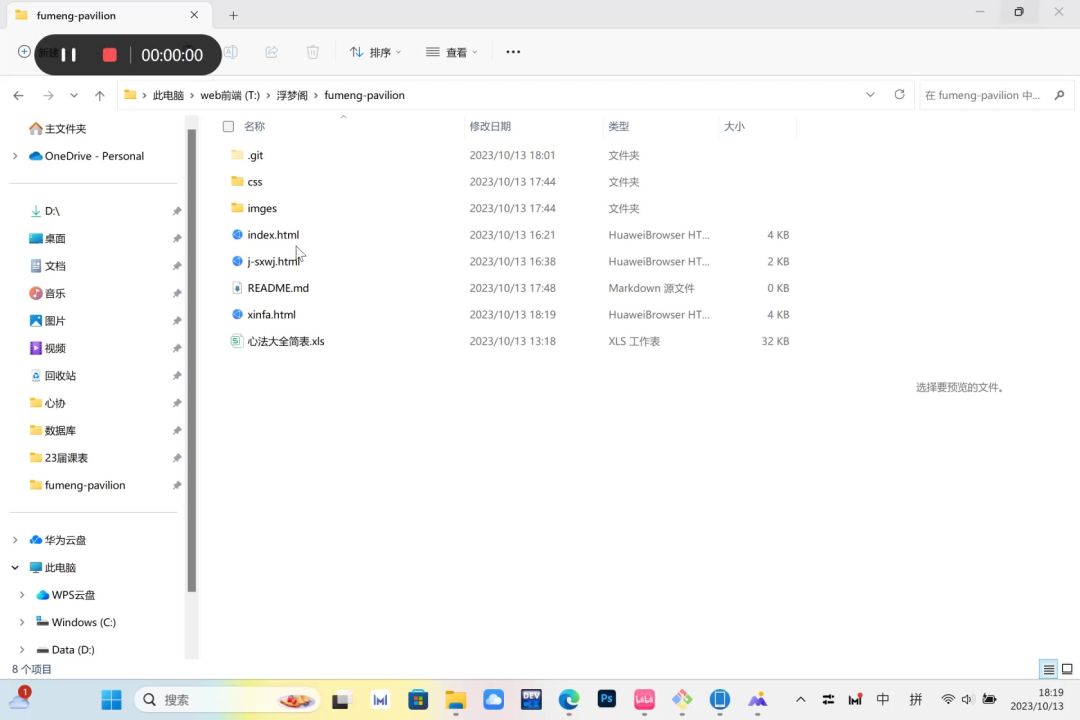1080x720 pixels.
Task: Click 浮梦阁 in the breadcrumb path
Action: point(291,95)
